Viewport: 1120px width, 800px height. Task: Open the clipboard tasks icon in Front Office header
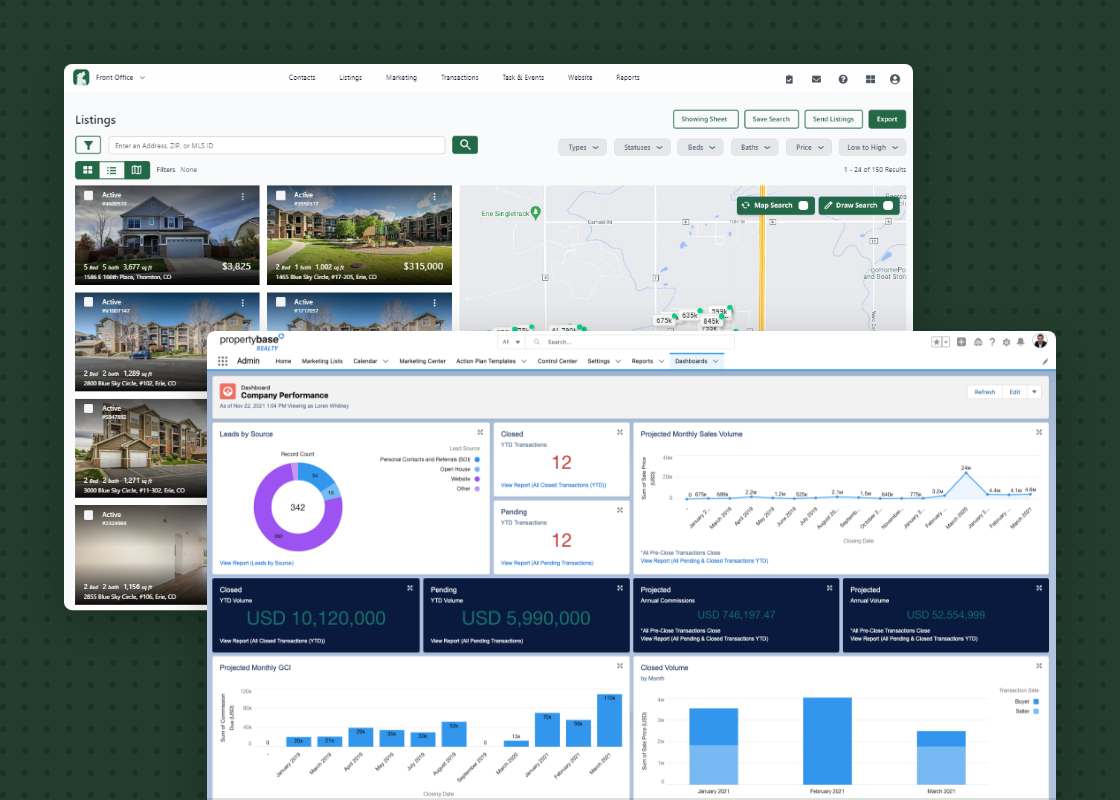click(x=789, y=79)
